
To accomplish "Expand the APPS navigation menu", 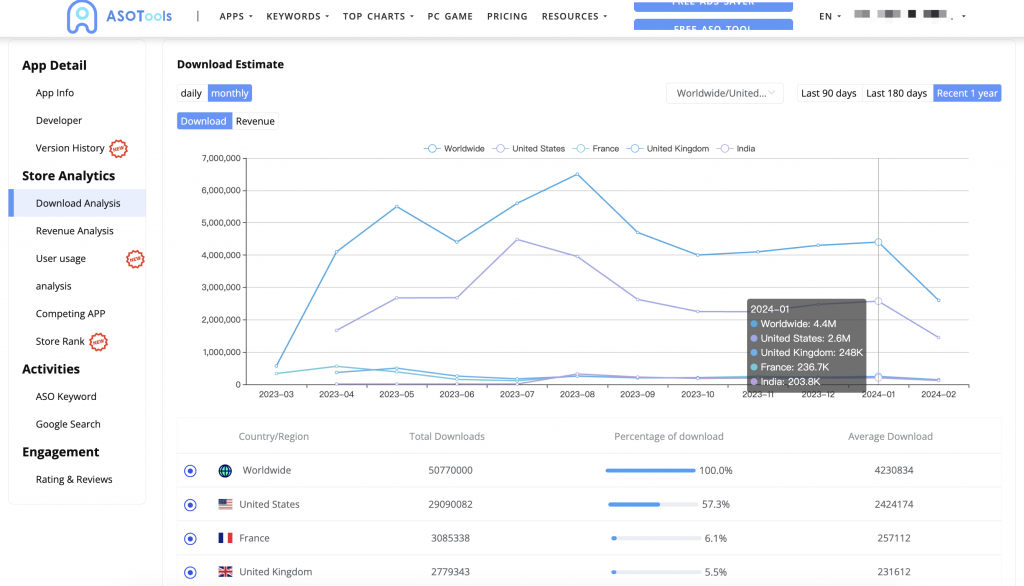I will click(236, 17).
